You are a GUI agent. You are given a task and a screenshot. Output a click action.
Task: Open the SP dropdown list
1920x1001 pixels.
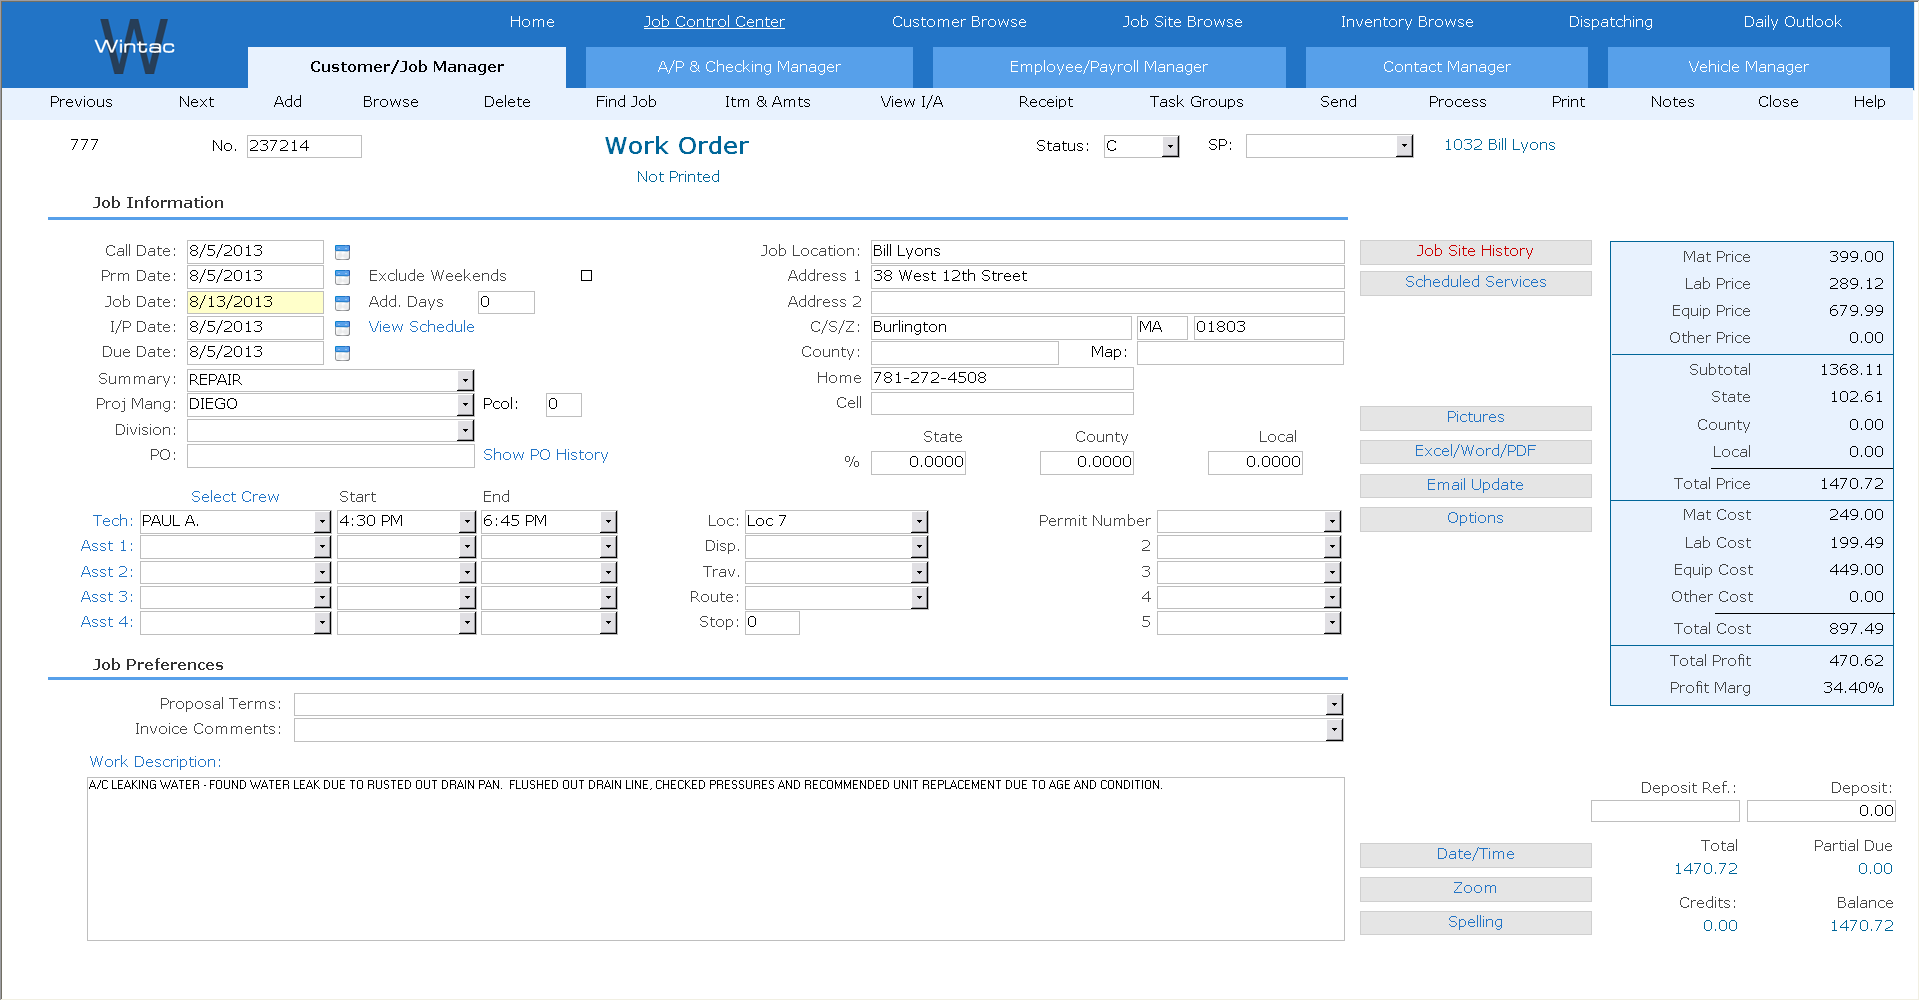pyautogui.click(x=1404, y=147)
